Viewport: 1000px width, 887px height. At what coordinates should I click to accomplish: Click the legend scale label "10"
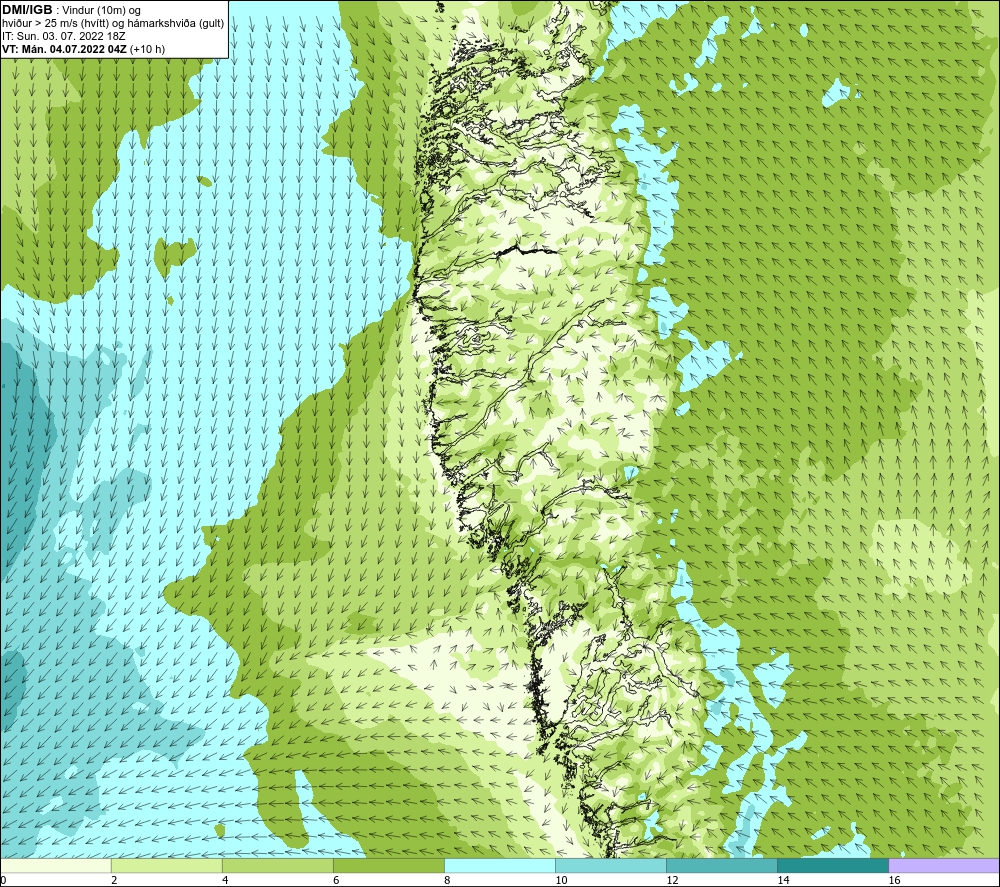click(x=561, y=881)
